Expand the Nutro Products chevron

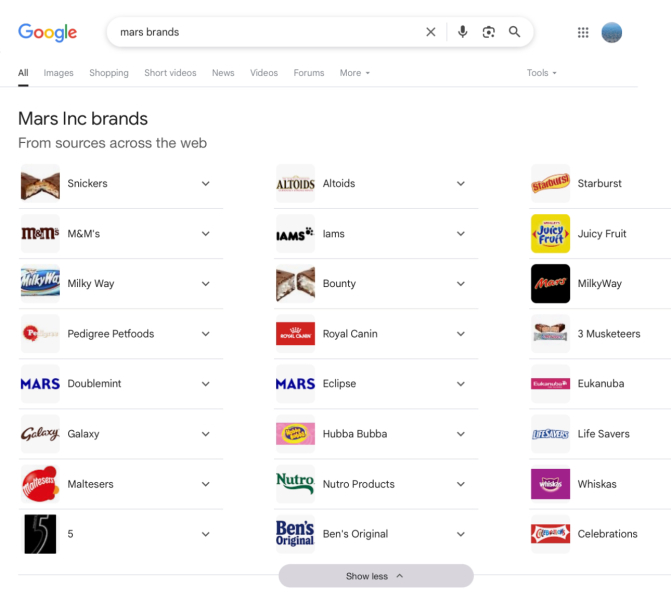[460, 484]
